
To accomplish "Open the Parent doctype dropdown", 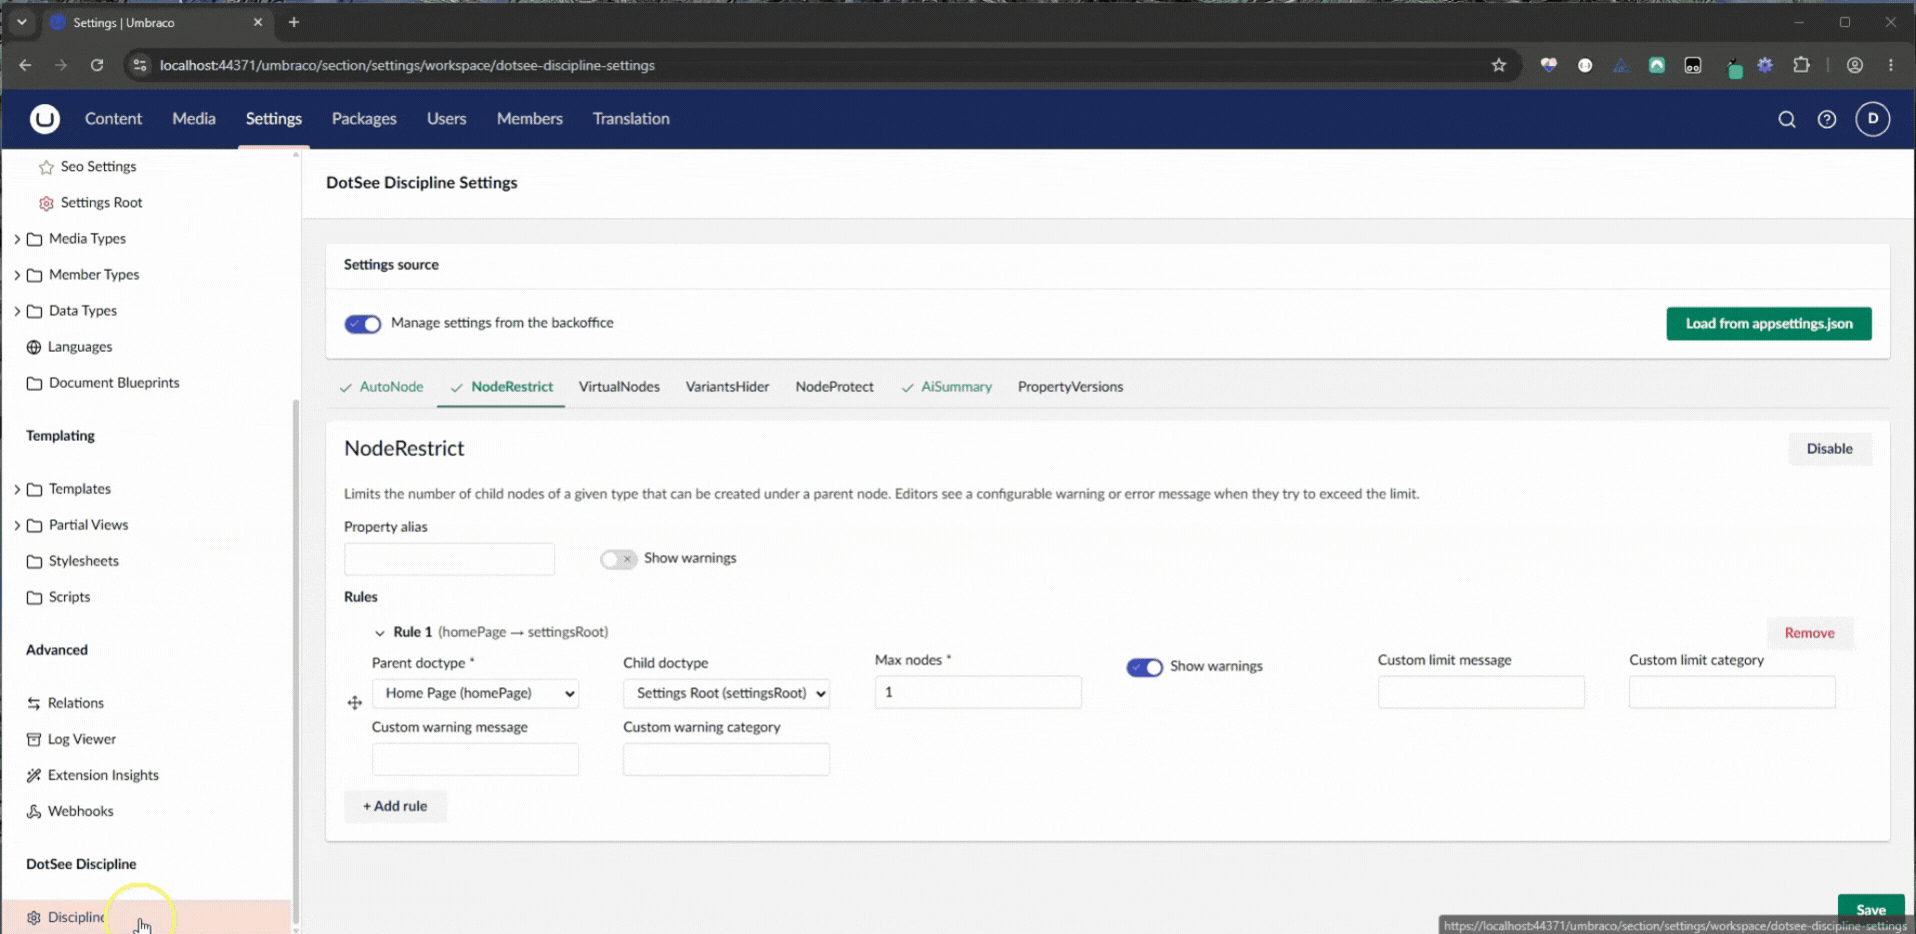I will click(x=475, y=693).
